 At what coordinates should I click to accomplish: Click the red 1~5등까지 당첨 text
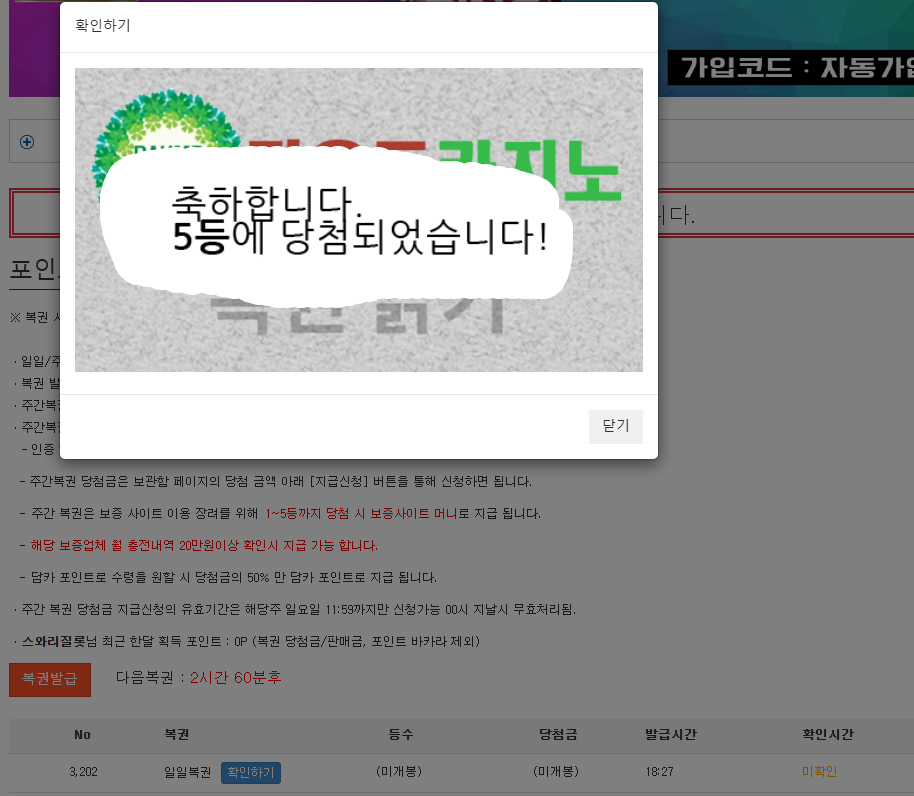pos(361,513)
